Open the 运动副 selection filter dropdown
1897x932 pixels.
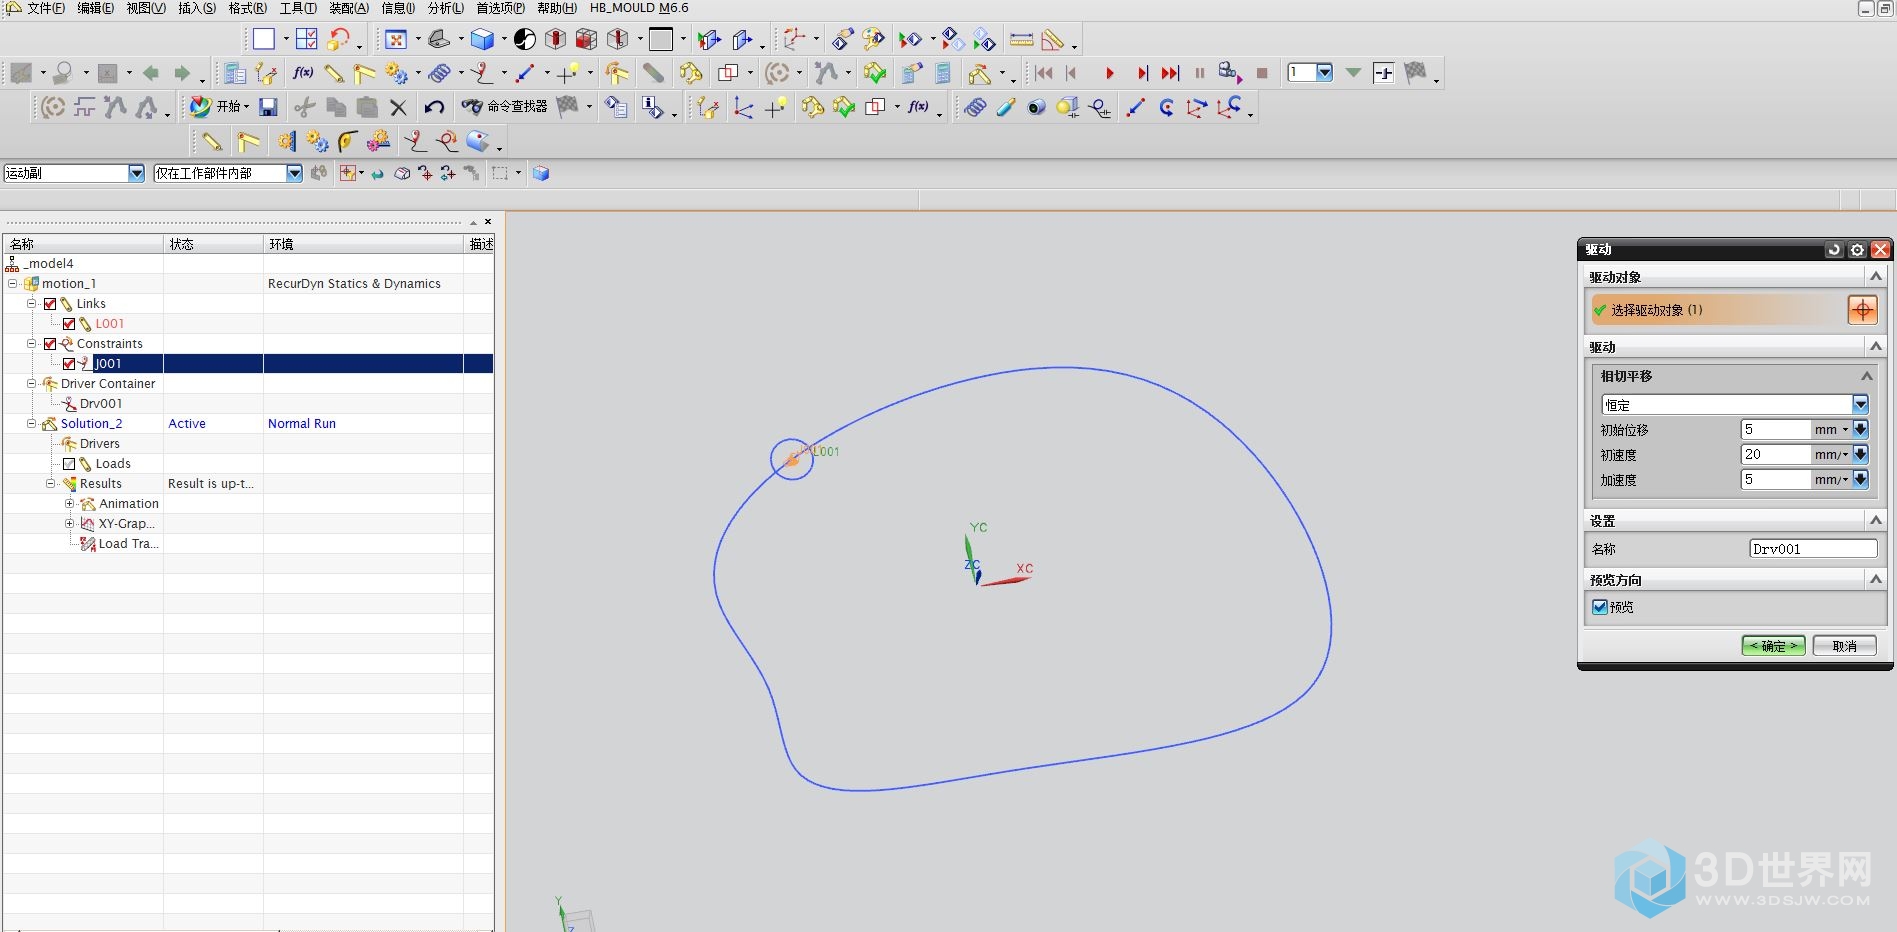pyautogui.click(x=136, y=173)
